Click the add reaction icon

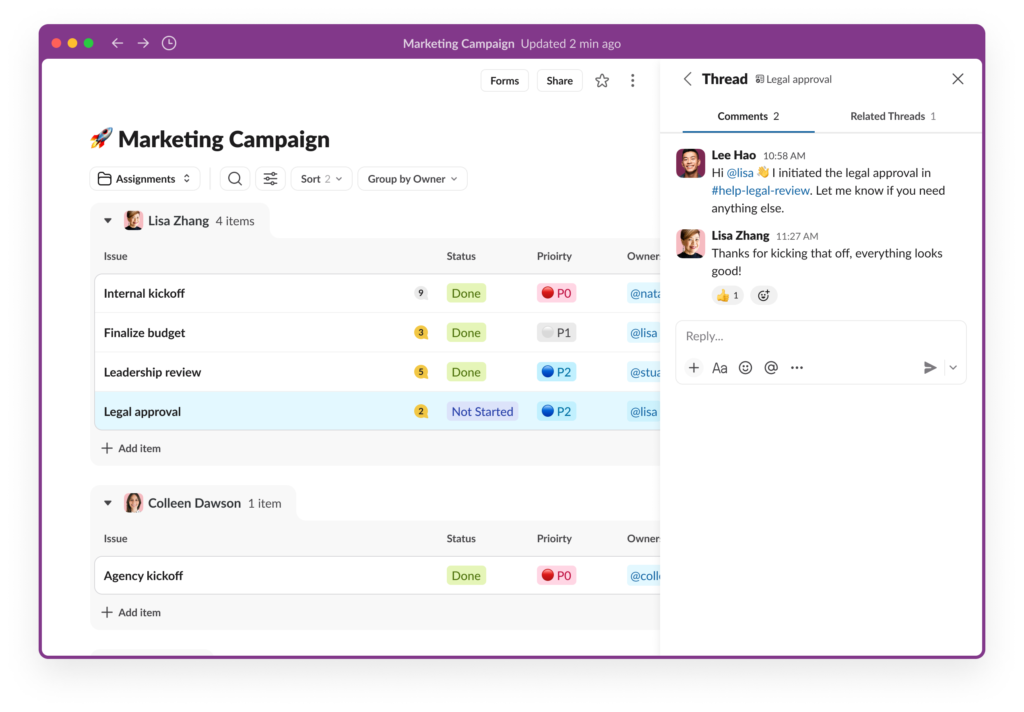[763, 295]
